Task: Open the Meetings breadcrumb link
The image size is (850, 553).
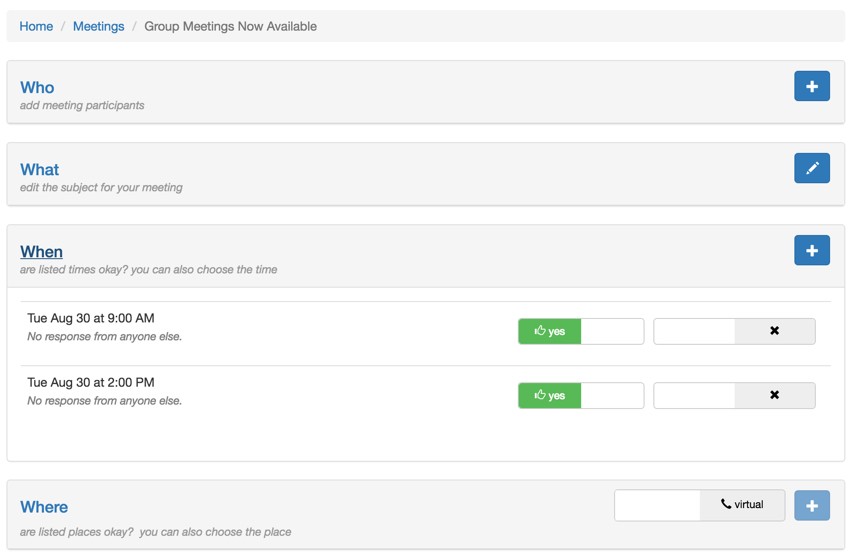Action: click(99, 26)
